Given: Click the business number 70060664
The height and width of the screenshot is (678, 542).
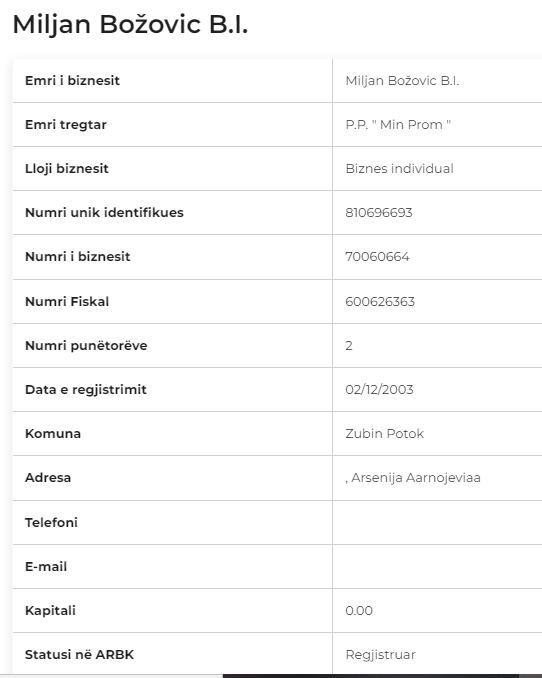Looking at the screenshot, I should coord(377,257).
